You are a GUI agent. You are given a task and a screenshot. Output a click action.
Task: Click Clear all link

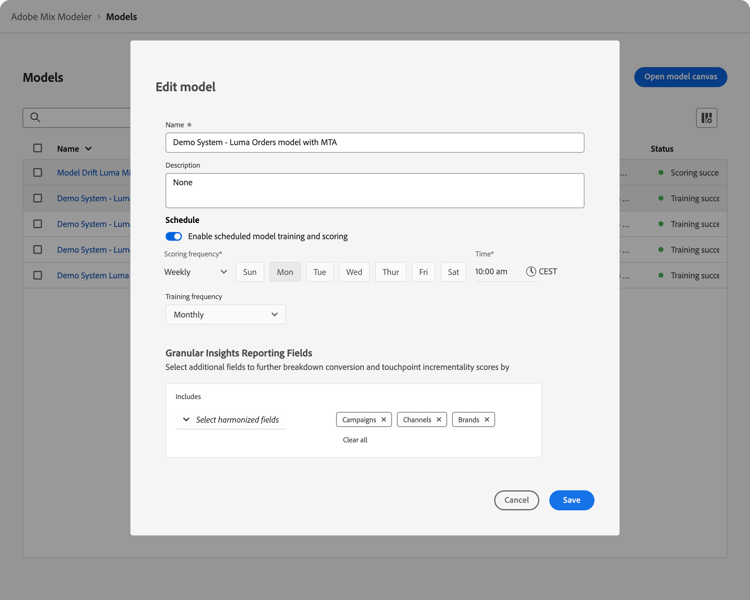point(355,440)
